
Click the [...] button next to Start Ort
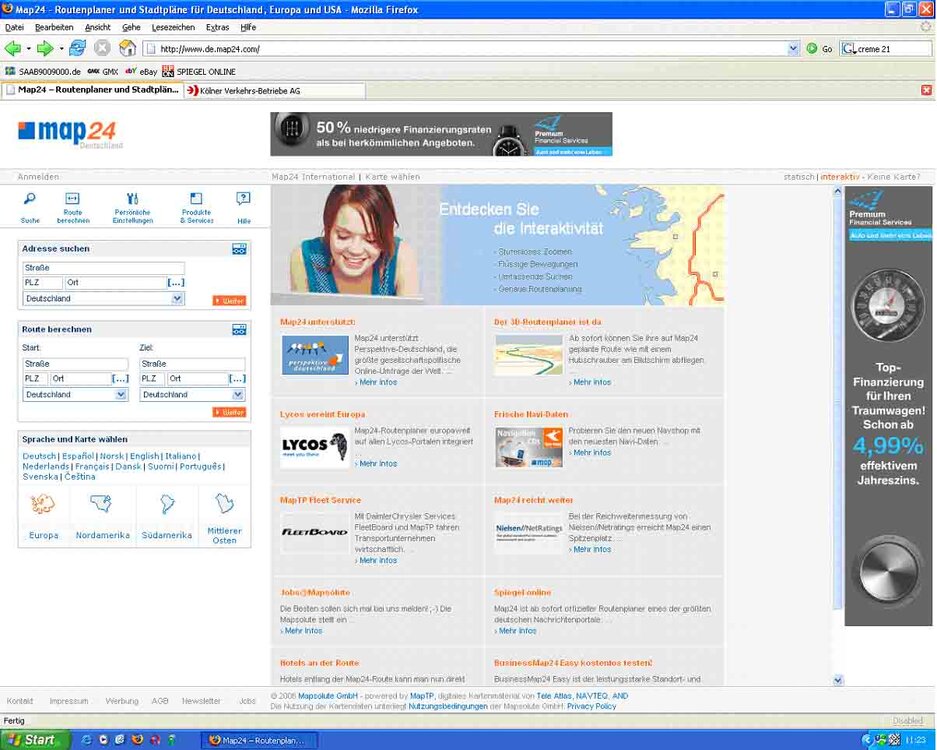coord(120,379)
